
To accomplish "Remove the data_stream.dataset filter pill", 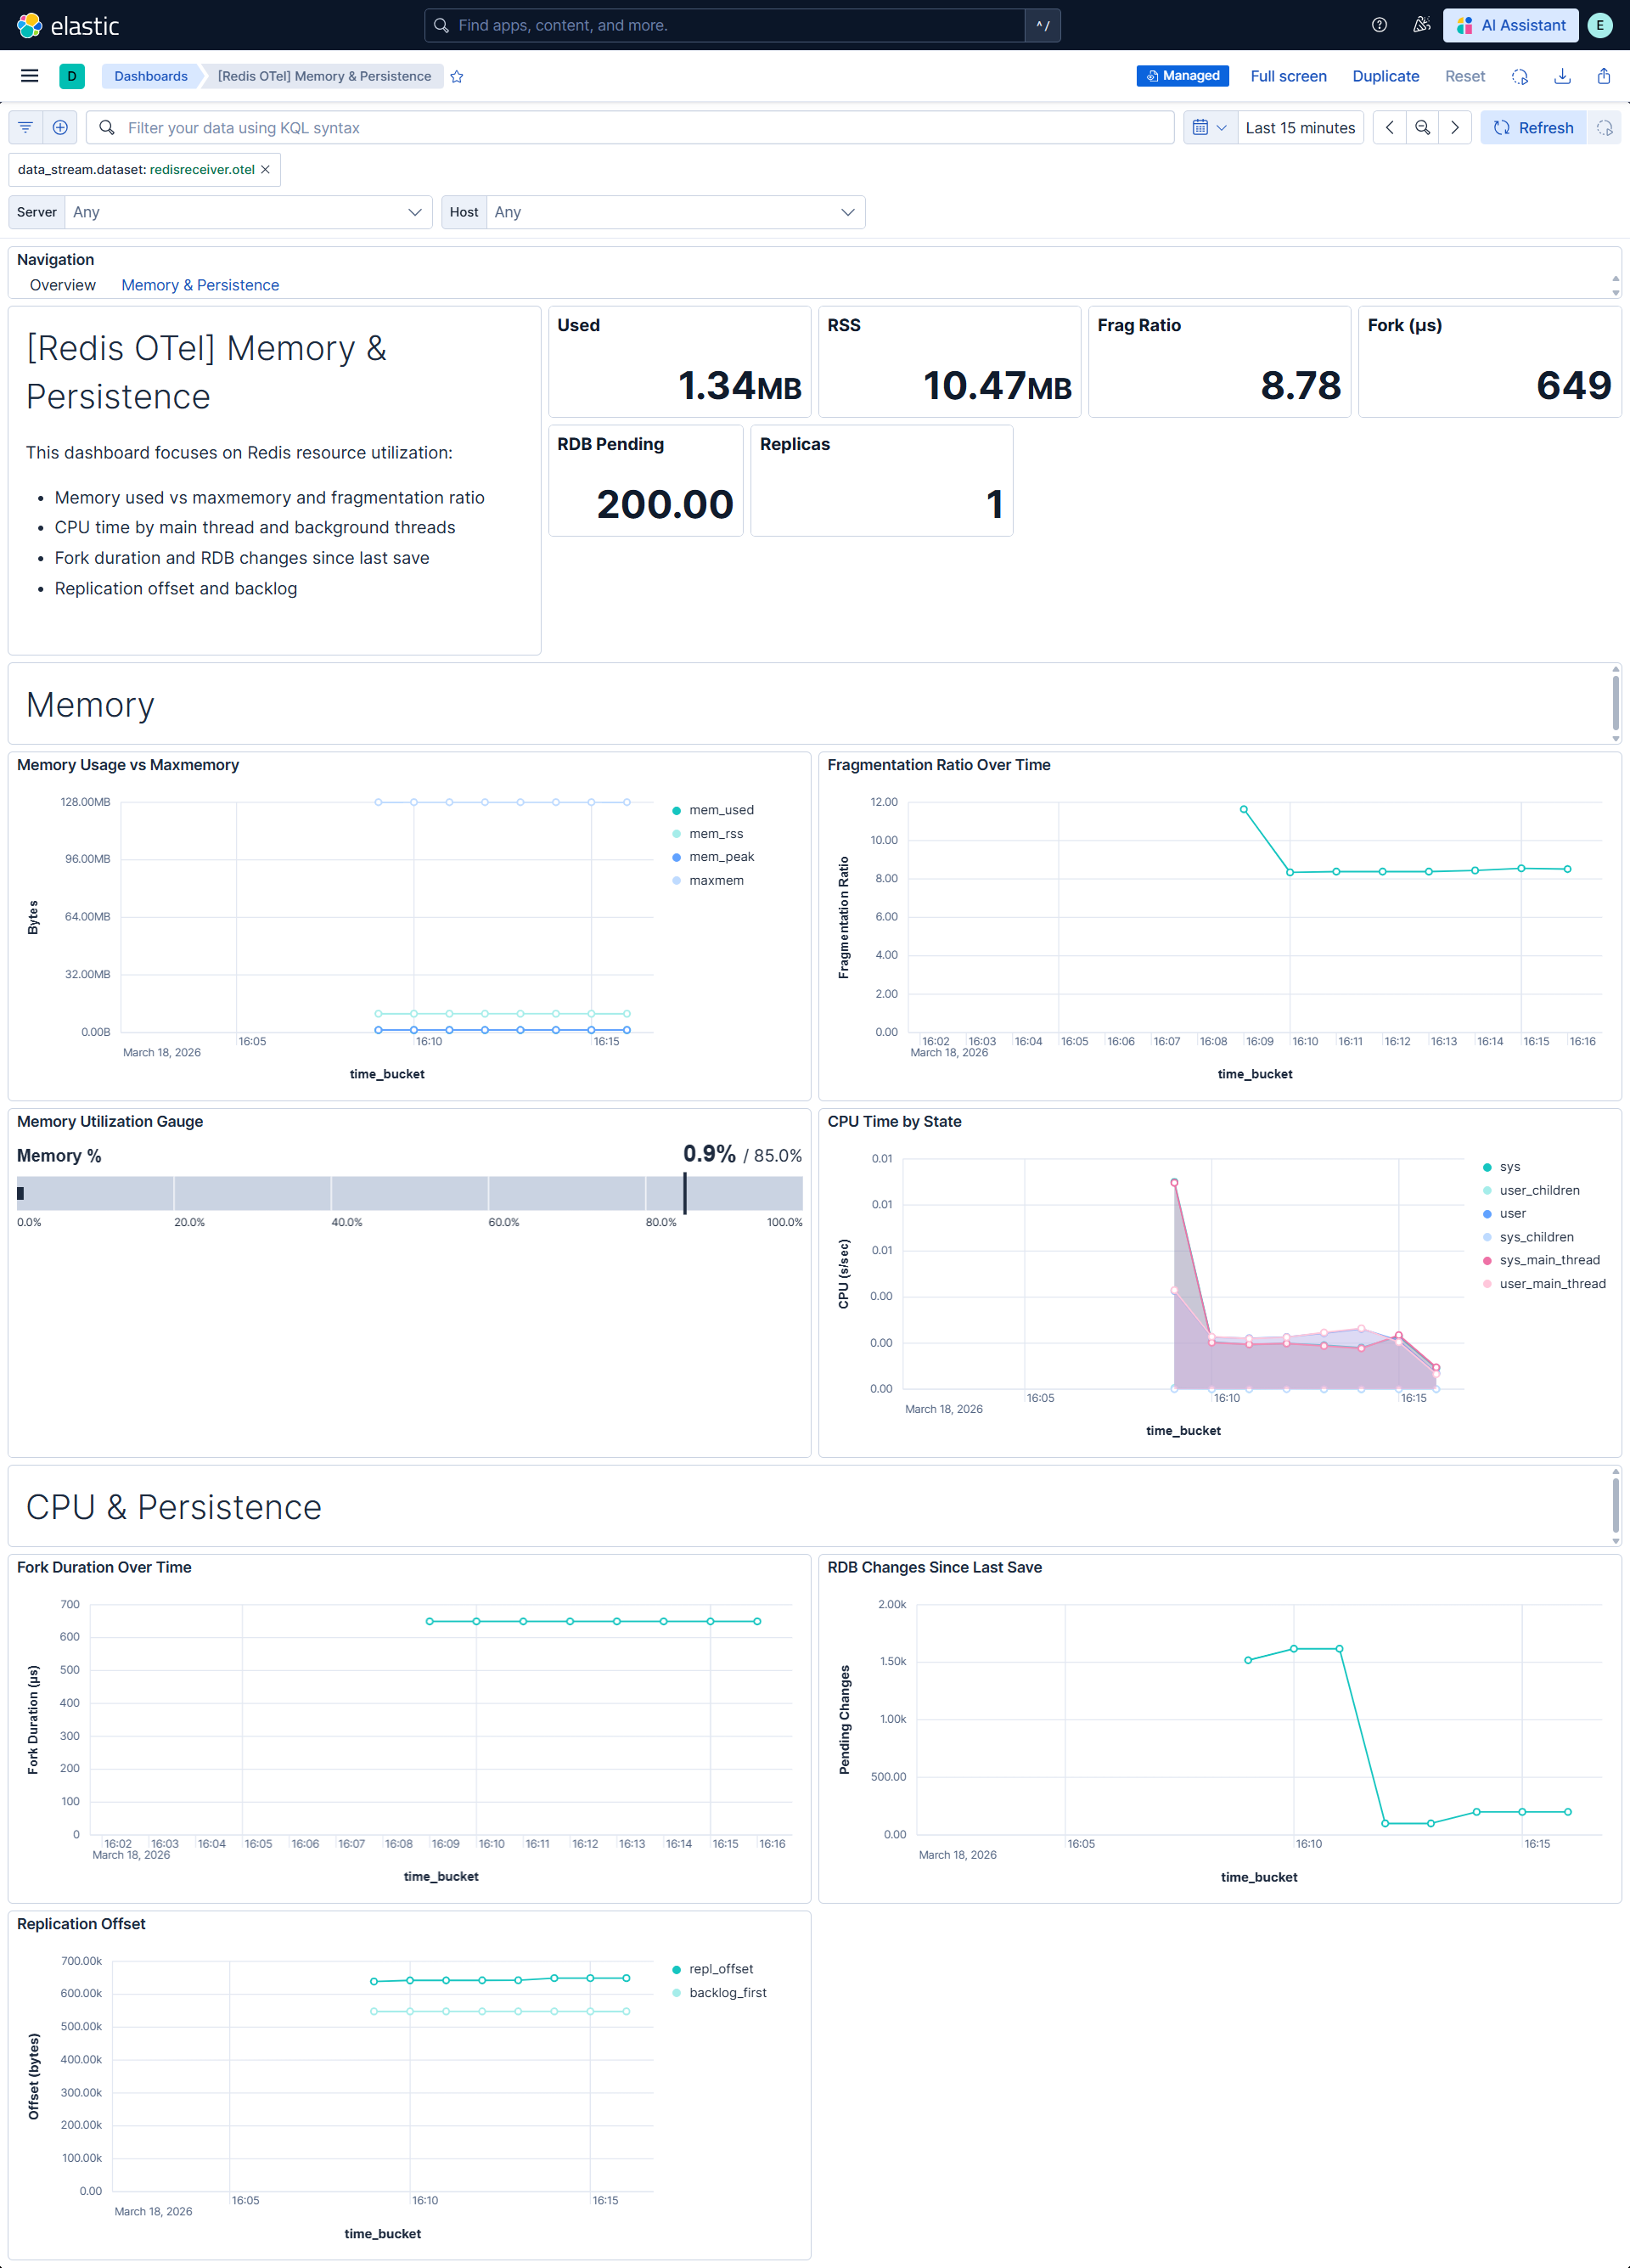I will click(x=266, y=170).
